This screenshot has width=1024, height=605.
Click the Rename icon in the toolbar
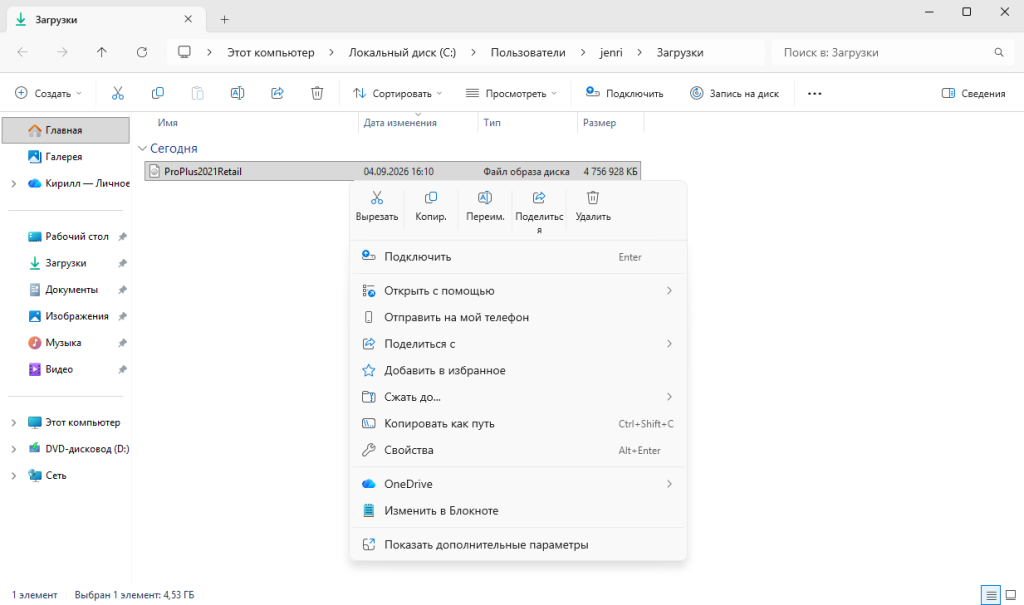tap(238, 93)
